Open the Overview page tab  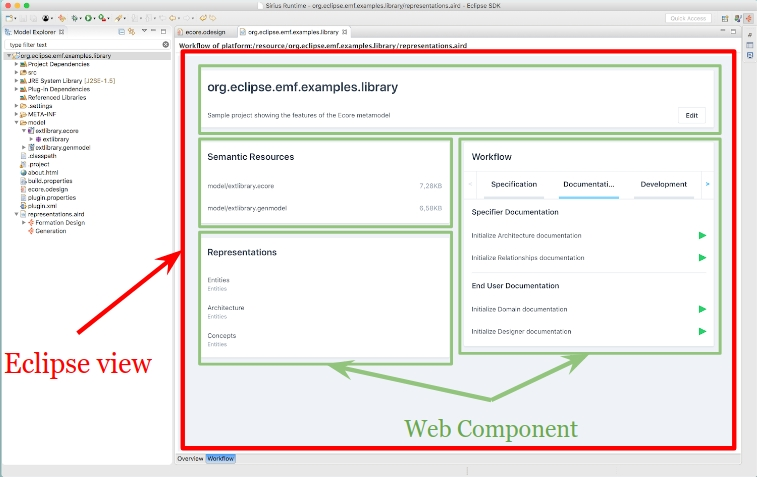tap(190, 459)
